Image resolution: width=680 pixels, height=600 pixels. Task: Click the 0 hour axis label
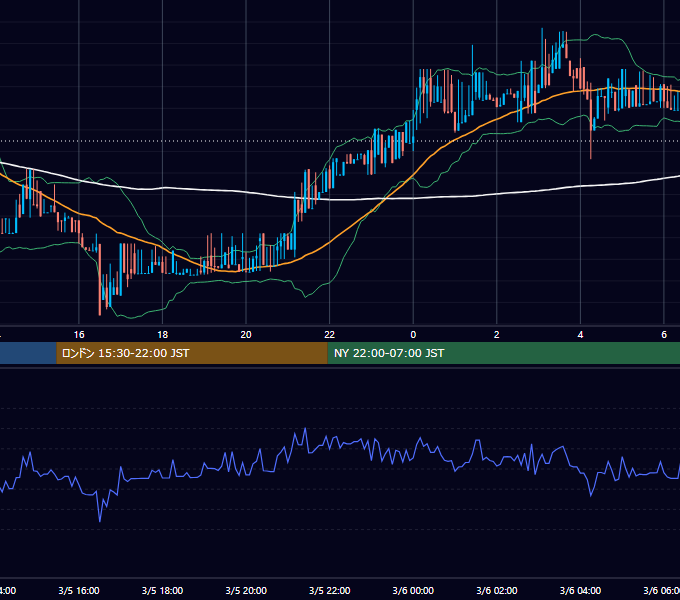[413, 335]
